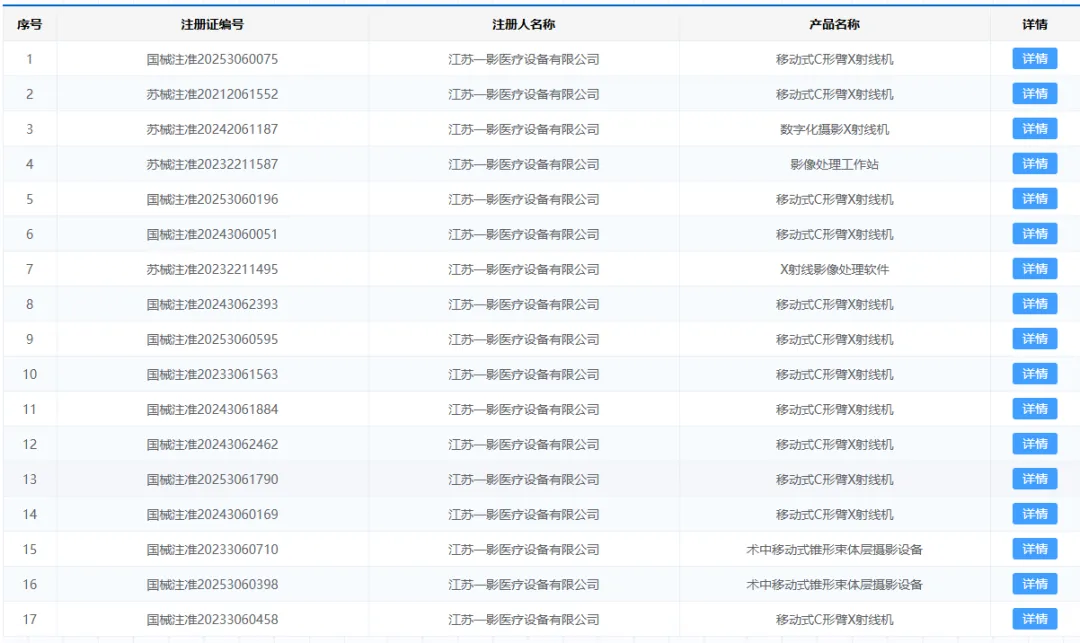Click 详情 for 国械注准20233060458
Screen dimensions: 1080x643
[x=1035, y=619]
